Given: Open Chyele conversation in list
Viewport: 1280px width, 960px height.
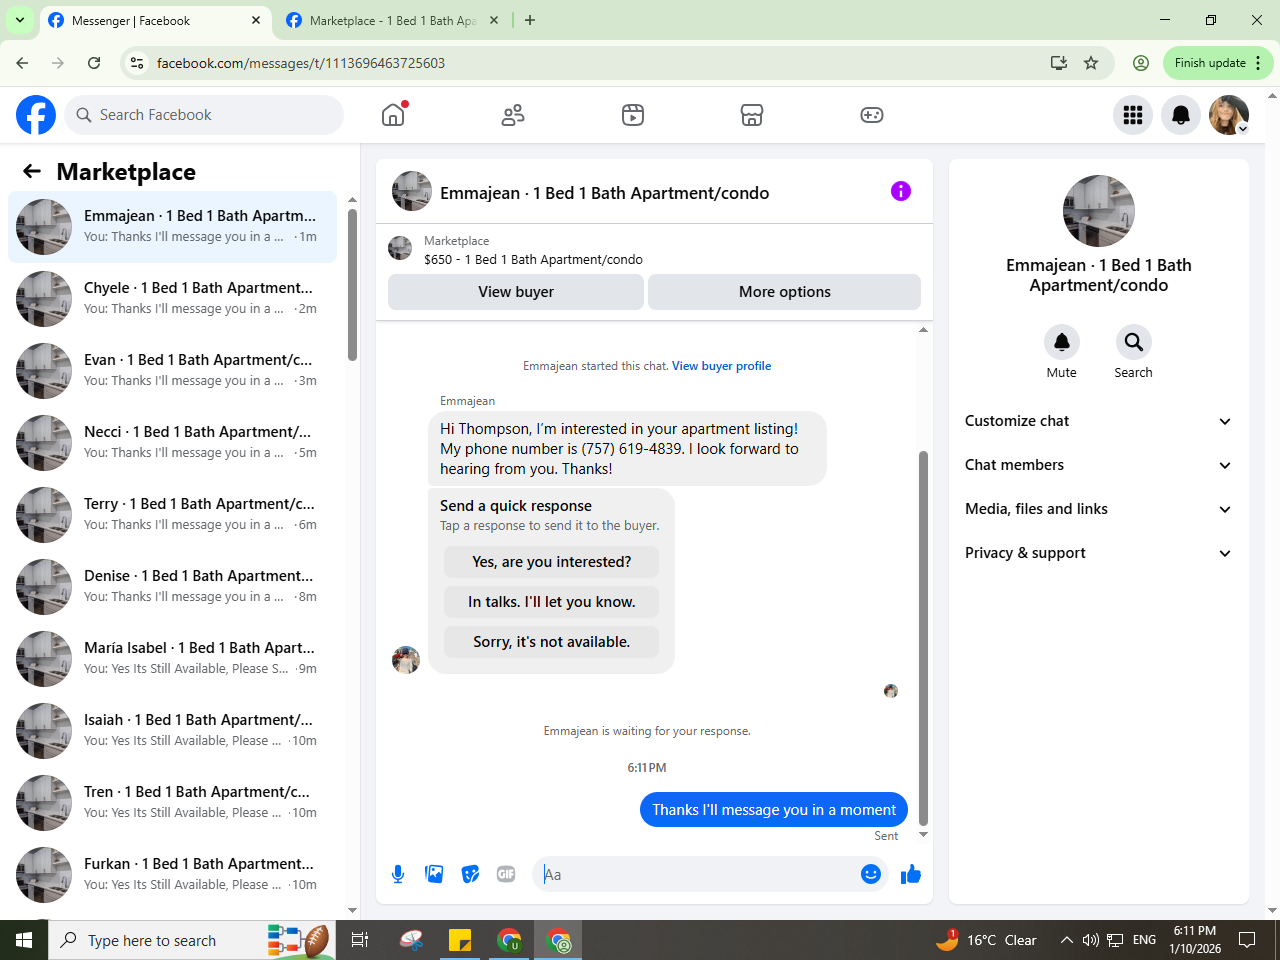Looking at the screenshot, I should [x=172, y=299].
